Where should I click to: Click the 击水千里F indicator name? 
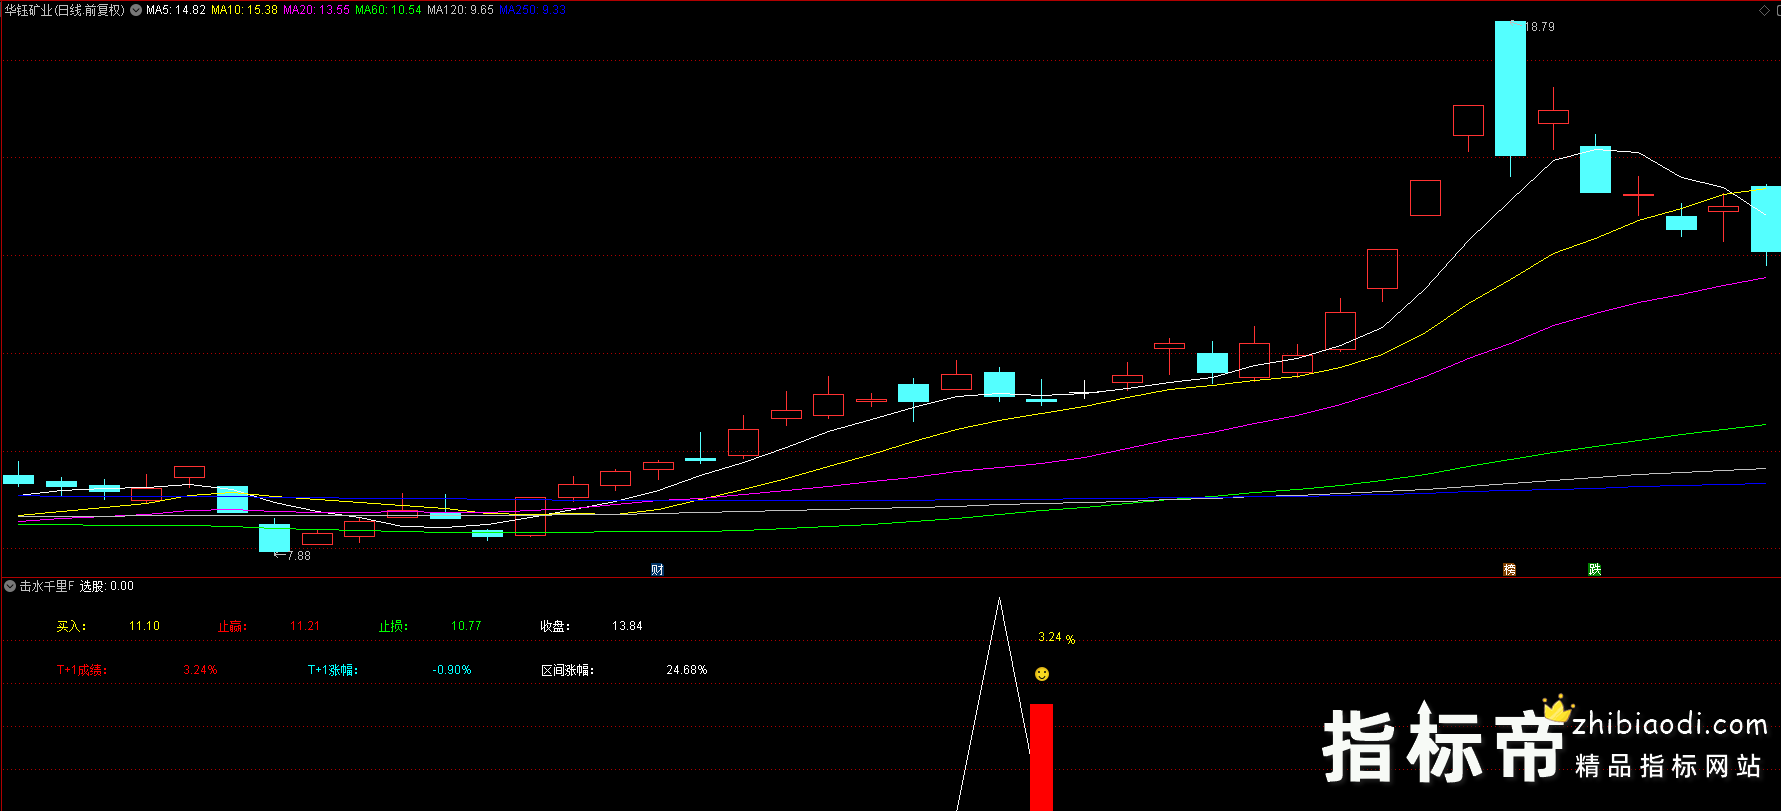[47, 586]
